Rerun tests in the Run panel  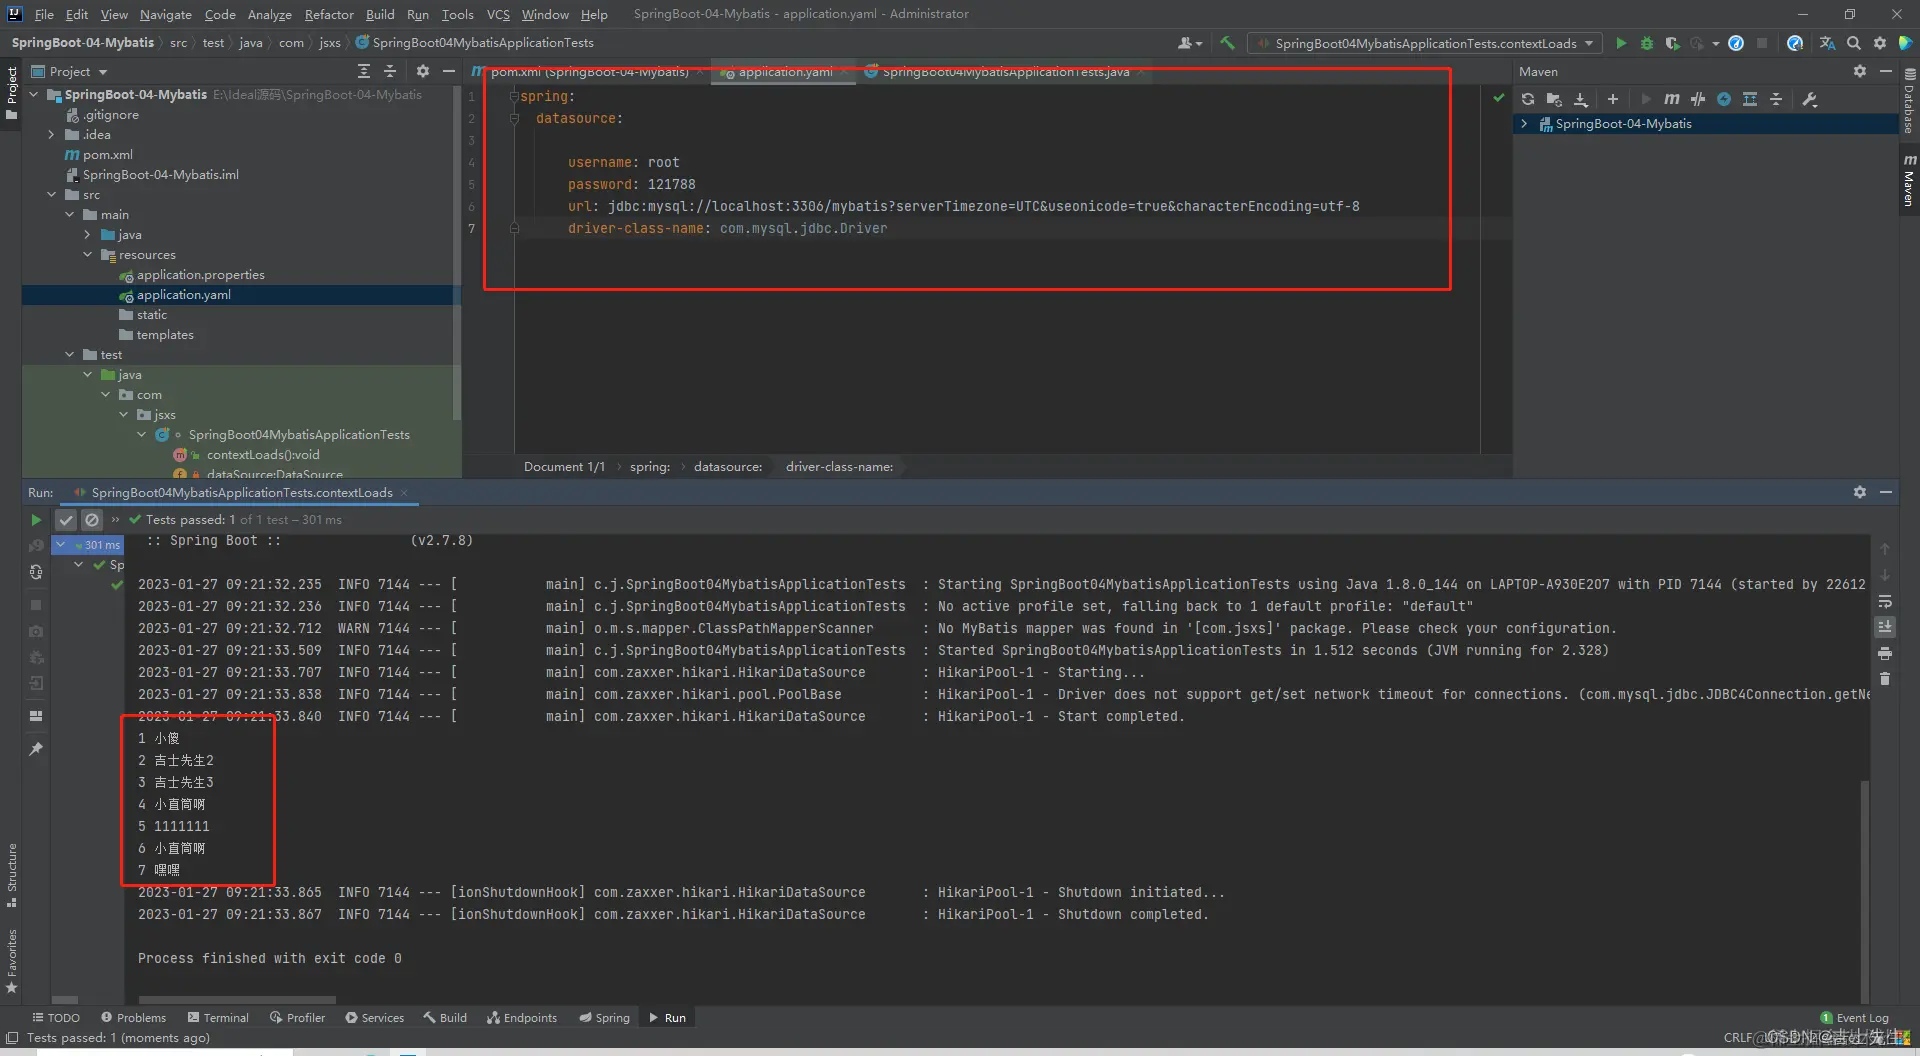pyautogui.click(x=36, y=520)
